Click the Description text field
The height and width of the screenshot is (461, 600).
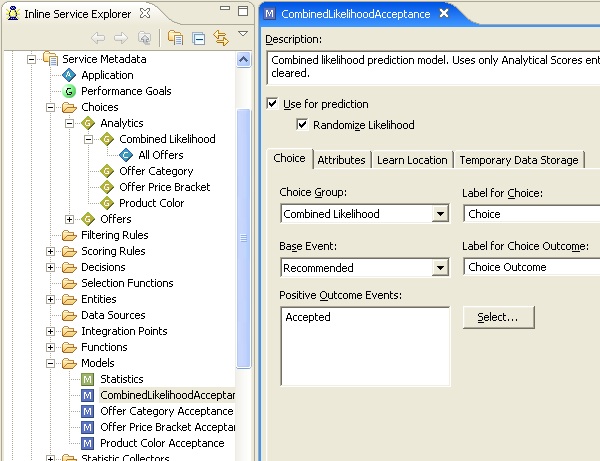pyautogui.click(x=433, y=67)
